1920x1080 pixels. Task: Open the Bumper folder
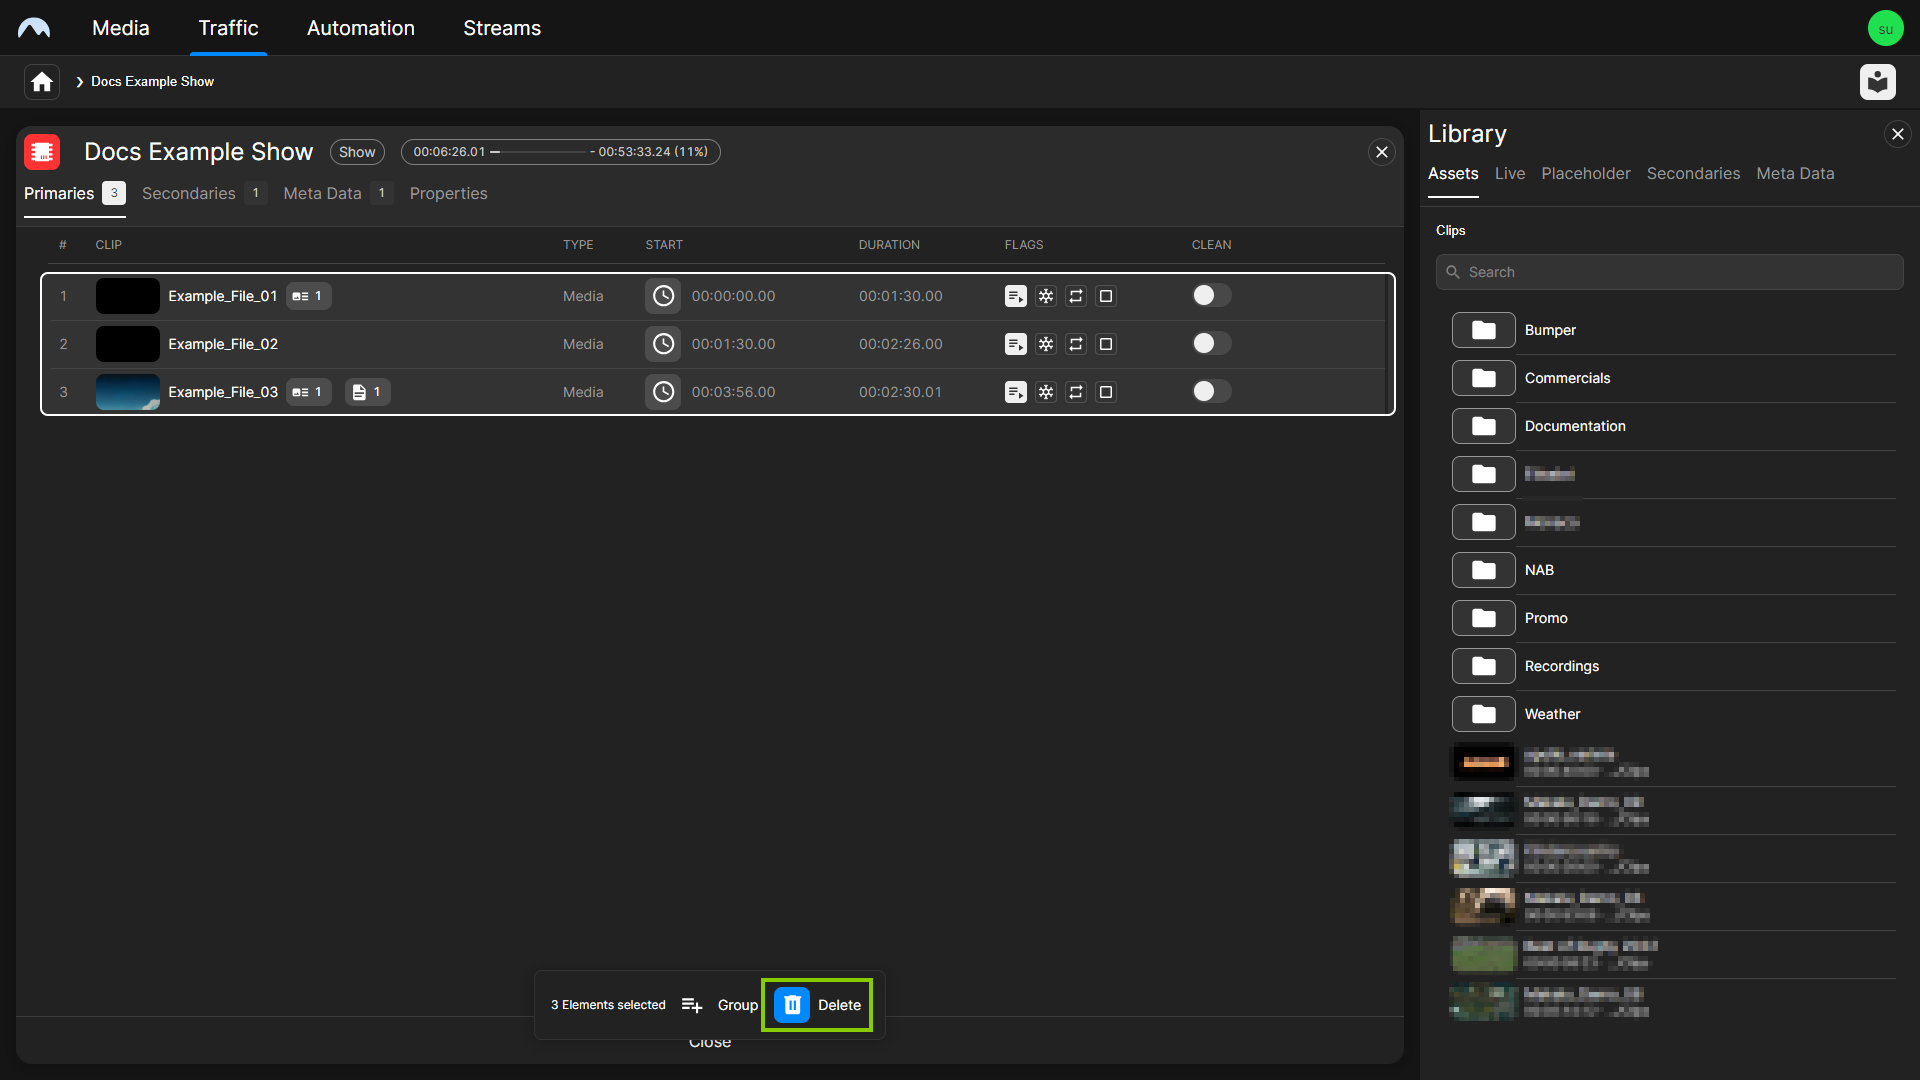coord(1550,330)
